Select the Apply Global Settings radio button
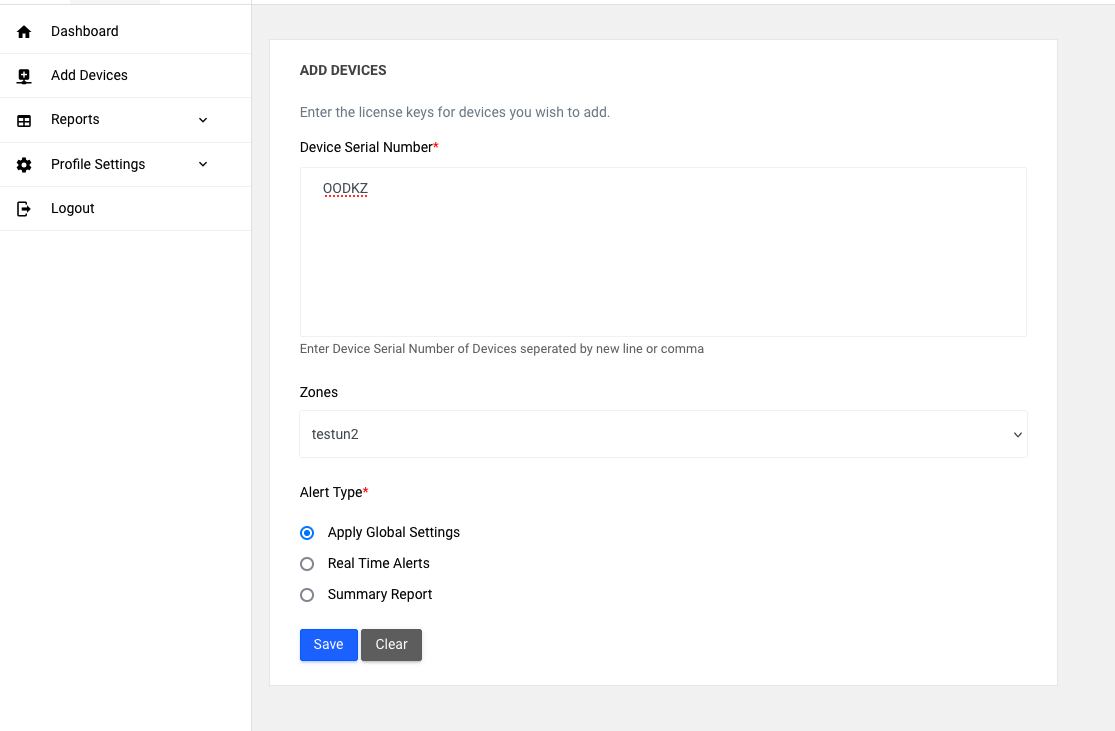 click(307, 533)
